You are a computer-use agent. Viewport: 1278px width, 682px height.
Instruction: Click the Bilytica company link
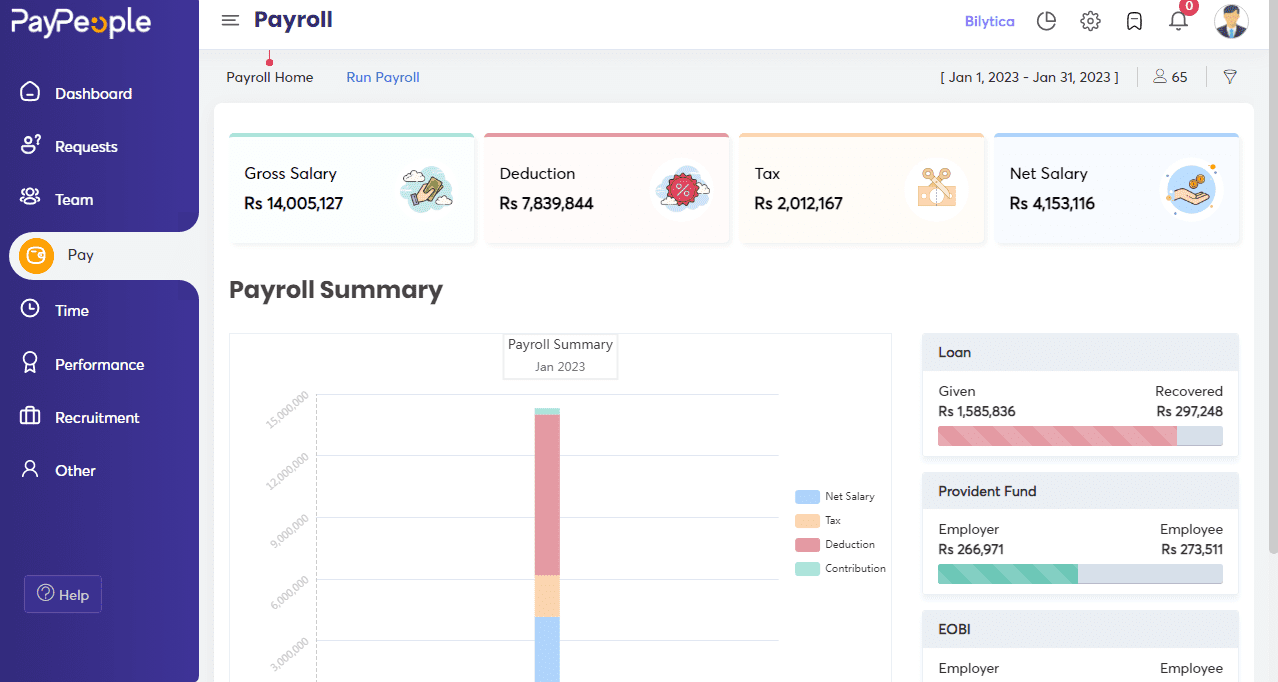click(x=989, y=21)
